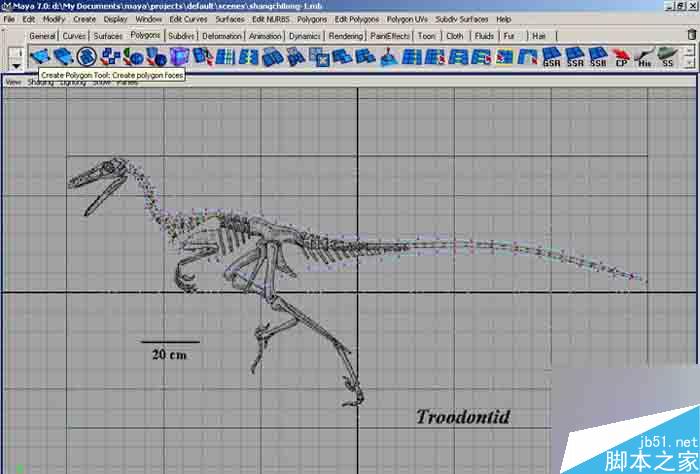
Task: Click the shelf scroll down arrow
Action: coord(690,63)
